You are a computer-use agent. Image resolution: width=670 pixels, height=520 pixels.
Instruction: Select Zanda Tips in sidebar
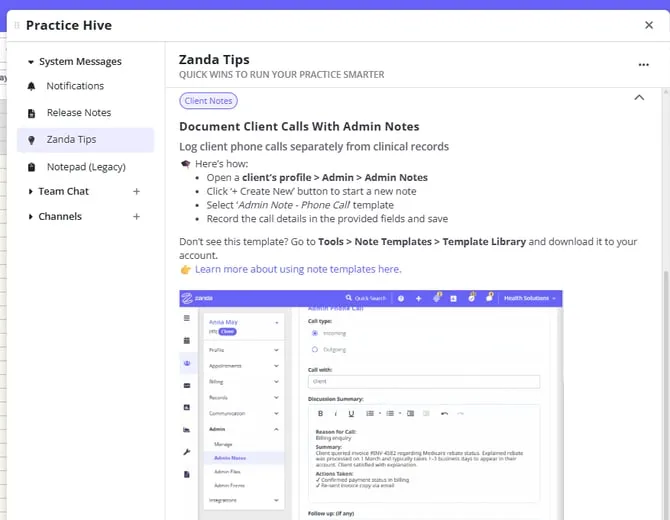(85, 140)
